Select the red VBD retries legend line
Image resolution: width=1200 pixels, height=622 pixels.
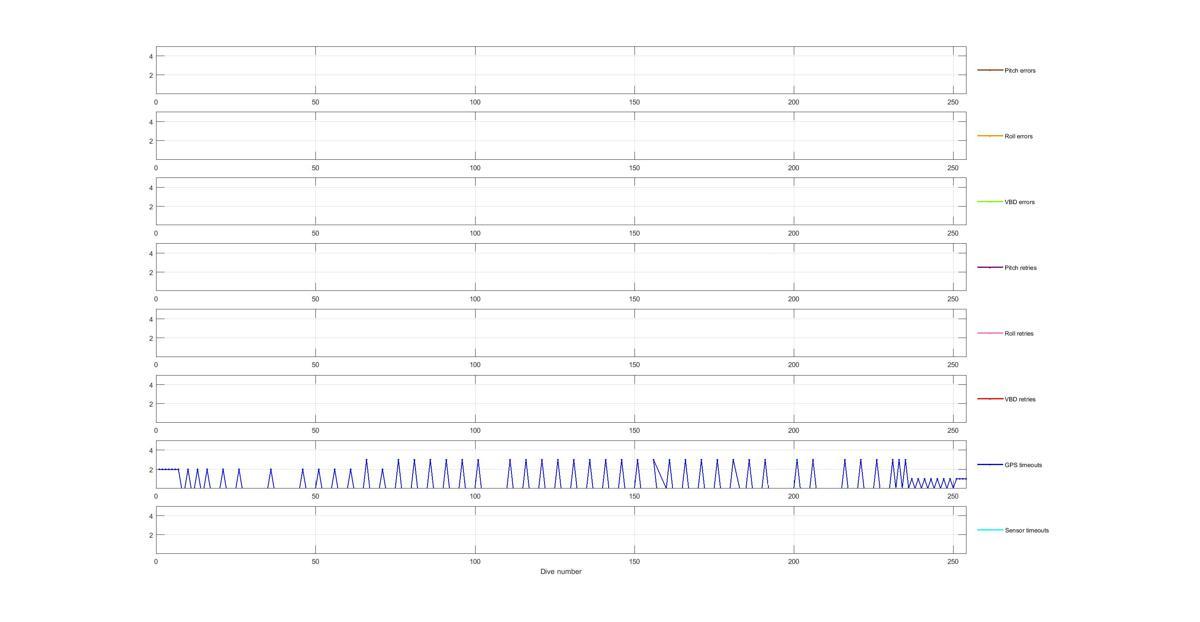[x=990, y=399]
